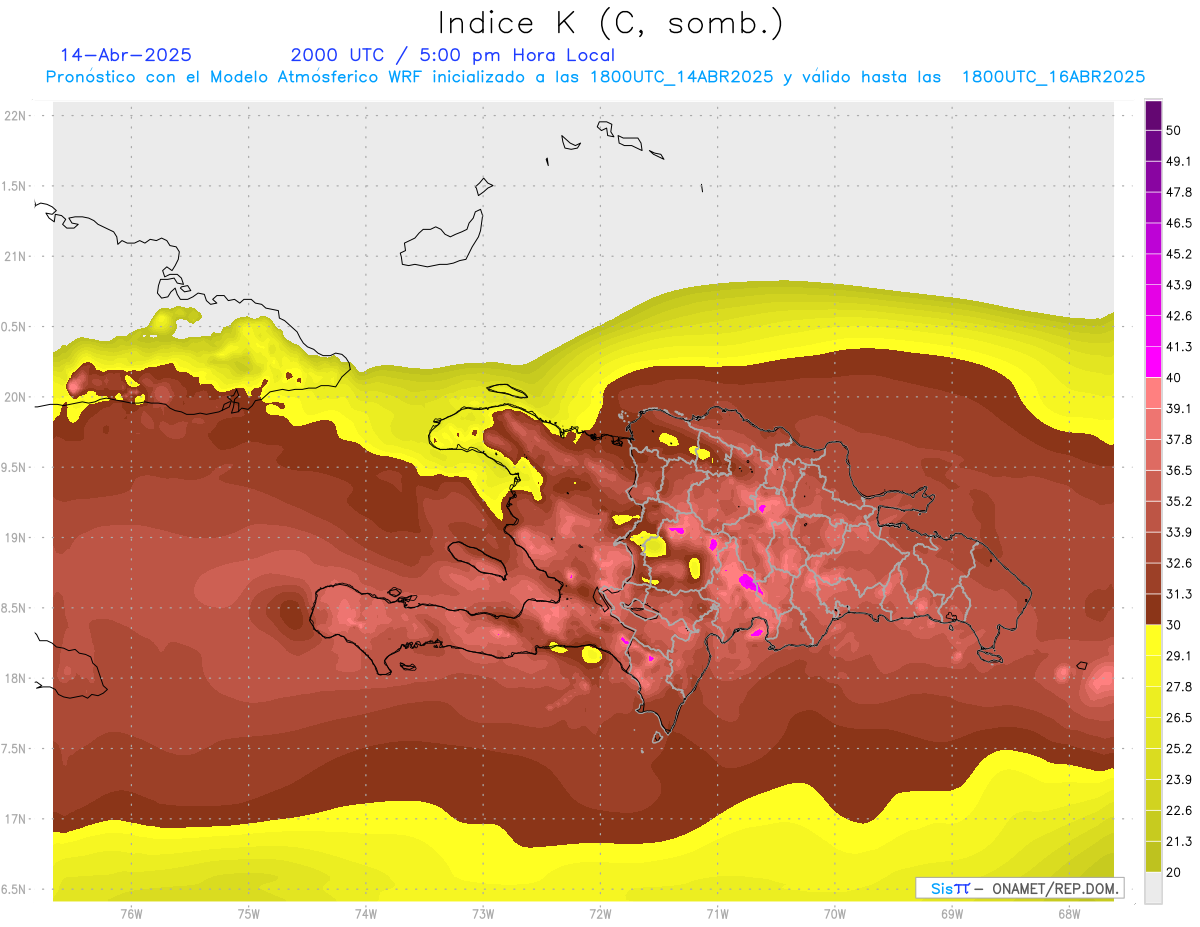This screenshot has width=1200, height=927.
Task: Select the "17N" latitude label
Action: point(17,819)
